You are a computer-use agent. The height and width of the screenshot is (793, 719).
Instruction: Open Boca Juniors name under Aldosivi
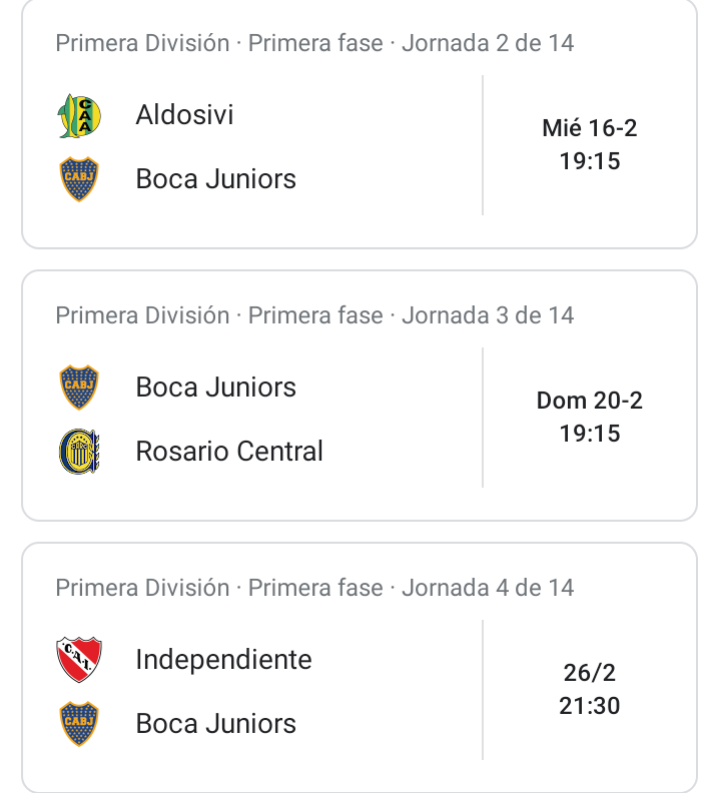pos(216,179)
